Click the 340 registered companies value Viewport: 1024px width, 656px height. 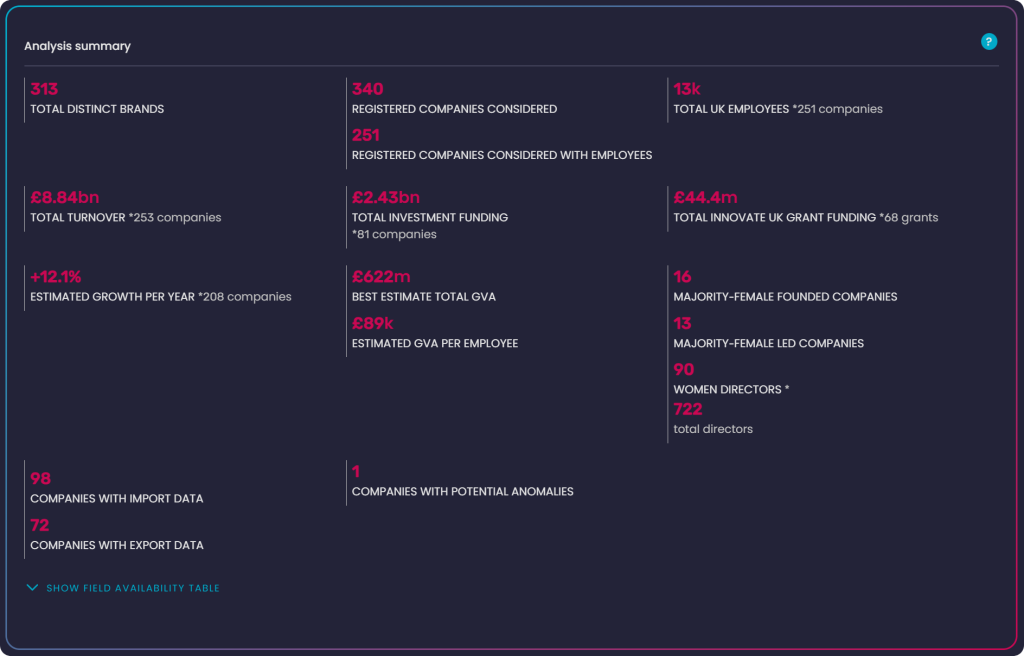(x=368, y=89)
